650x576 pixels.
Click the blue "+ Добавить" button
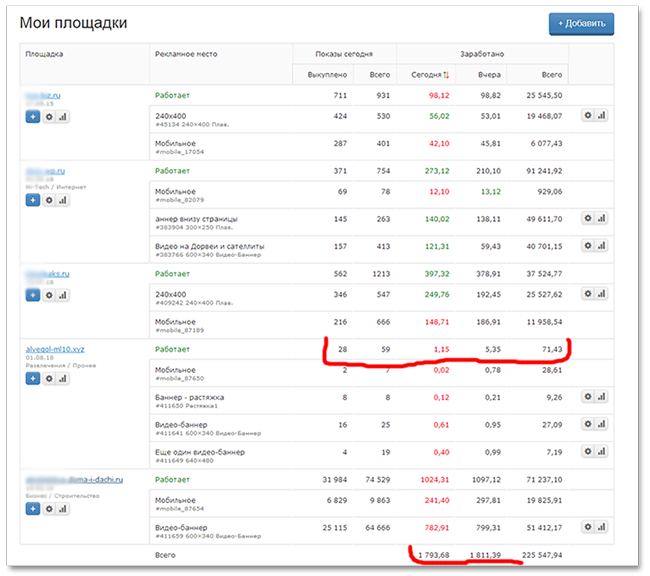point(581,24)
